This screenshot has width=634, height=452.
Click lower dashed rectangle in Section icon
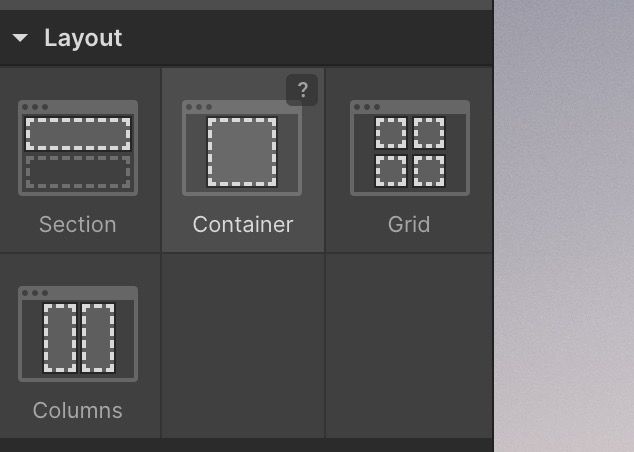click(x=78, y=172)
